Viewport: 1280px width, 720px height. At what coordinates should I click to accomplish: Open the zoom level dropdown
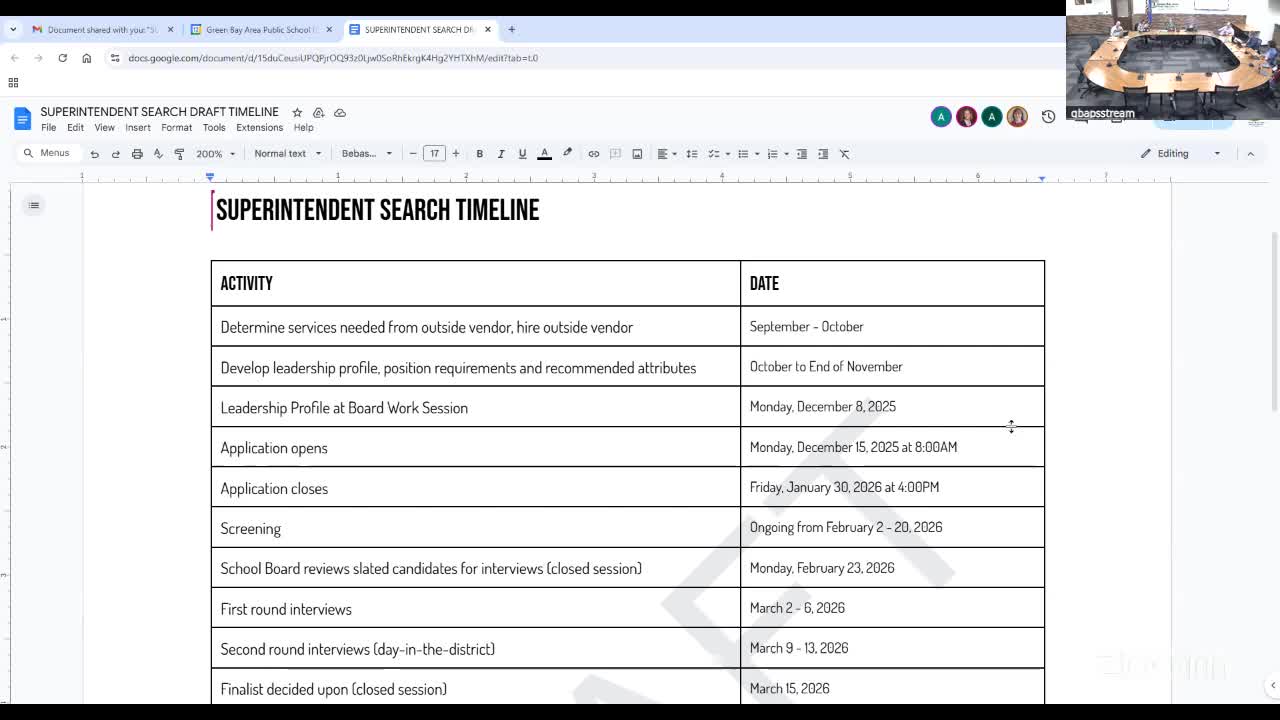(x=215, y=154)
